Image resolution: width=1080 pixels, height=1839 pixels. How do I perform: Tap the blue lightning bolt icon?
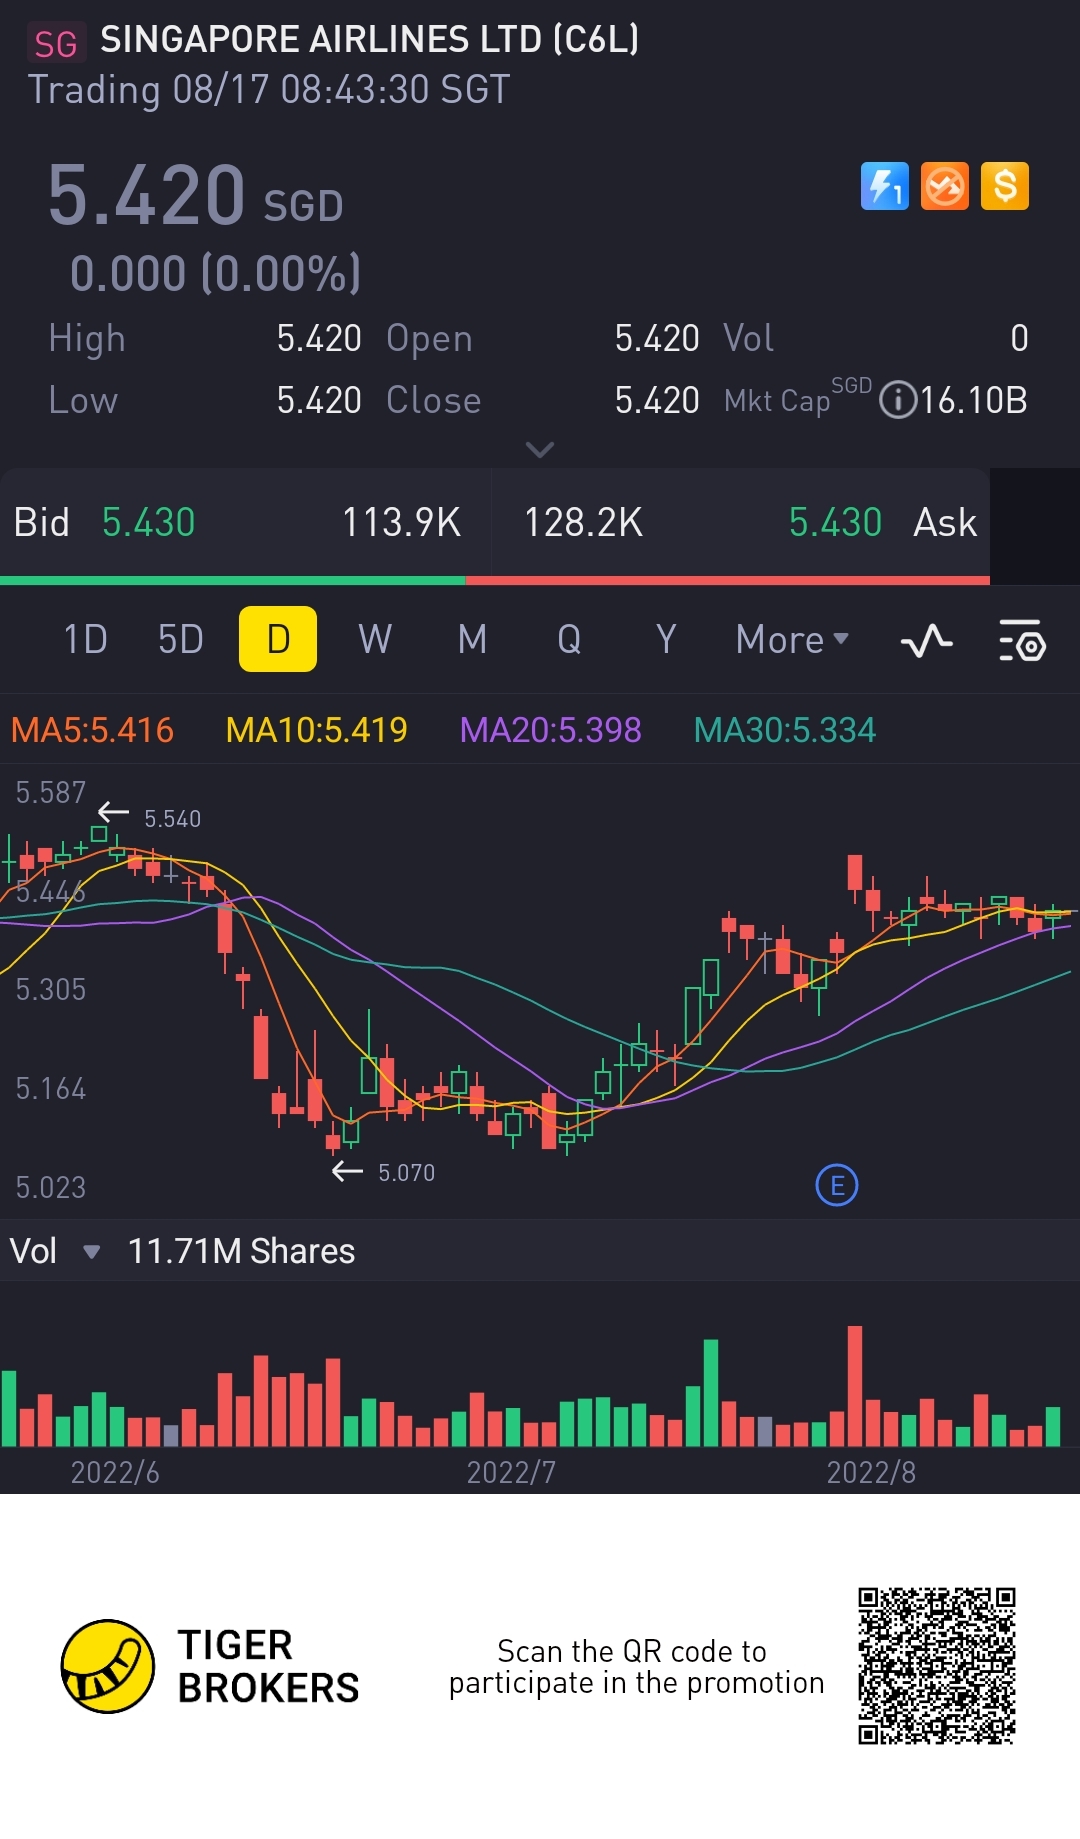885,186
